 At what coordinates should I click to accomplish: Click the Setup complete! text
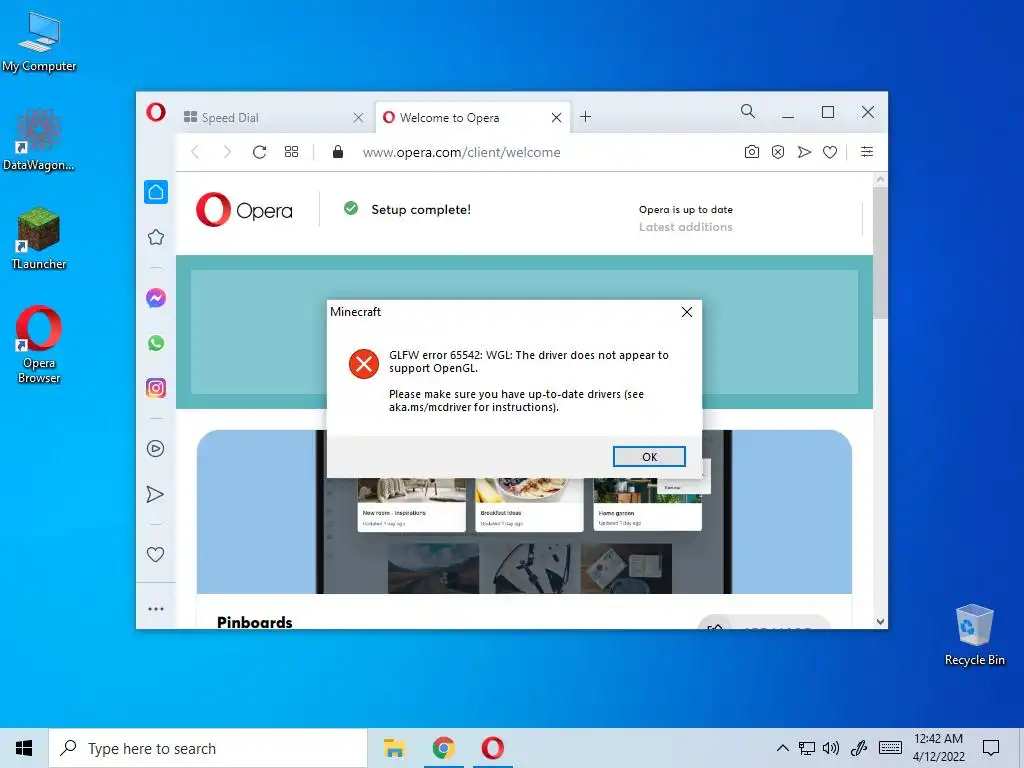(421, 210)
